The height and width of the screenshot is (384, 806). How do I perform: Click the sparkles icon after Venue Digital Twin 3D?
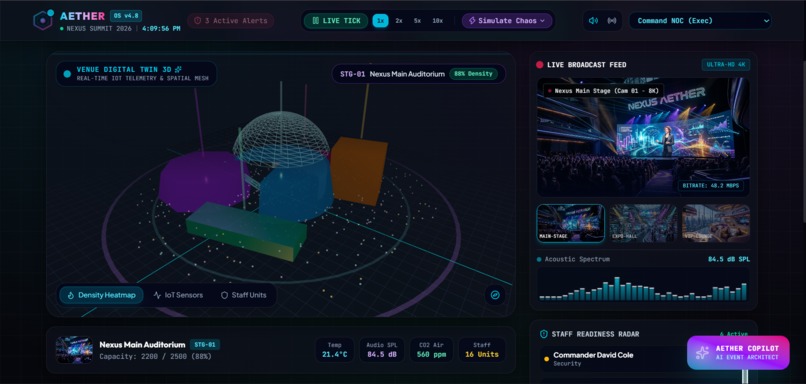(x=178, y=69)
